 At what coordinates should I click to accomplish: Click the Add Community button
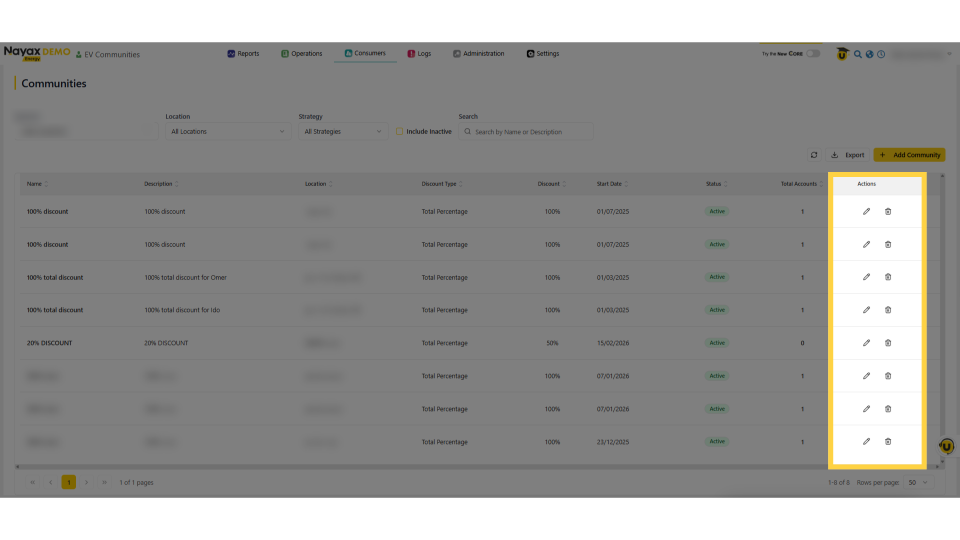tap(909, 155)
